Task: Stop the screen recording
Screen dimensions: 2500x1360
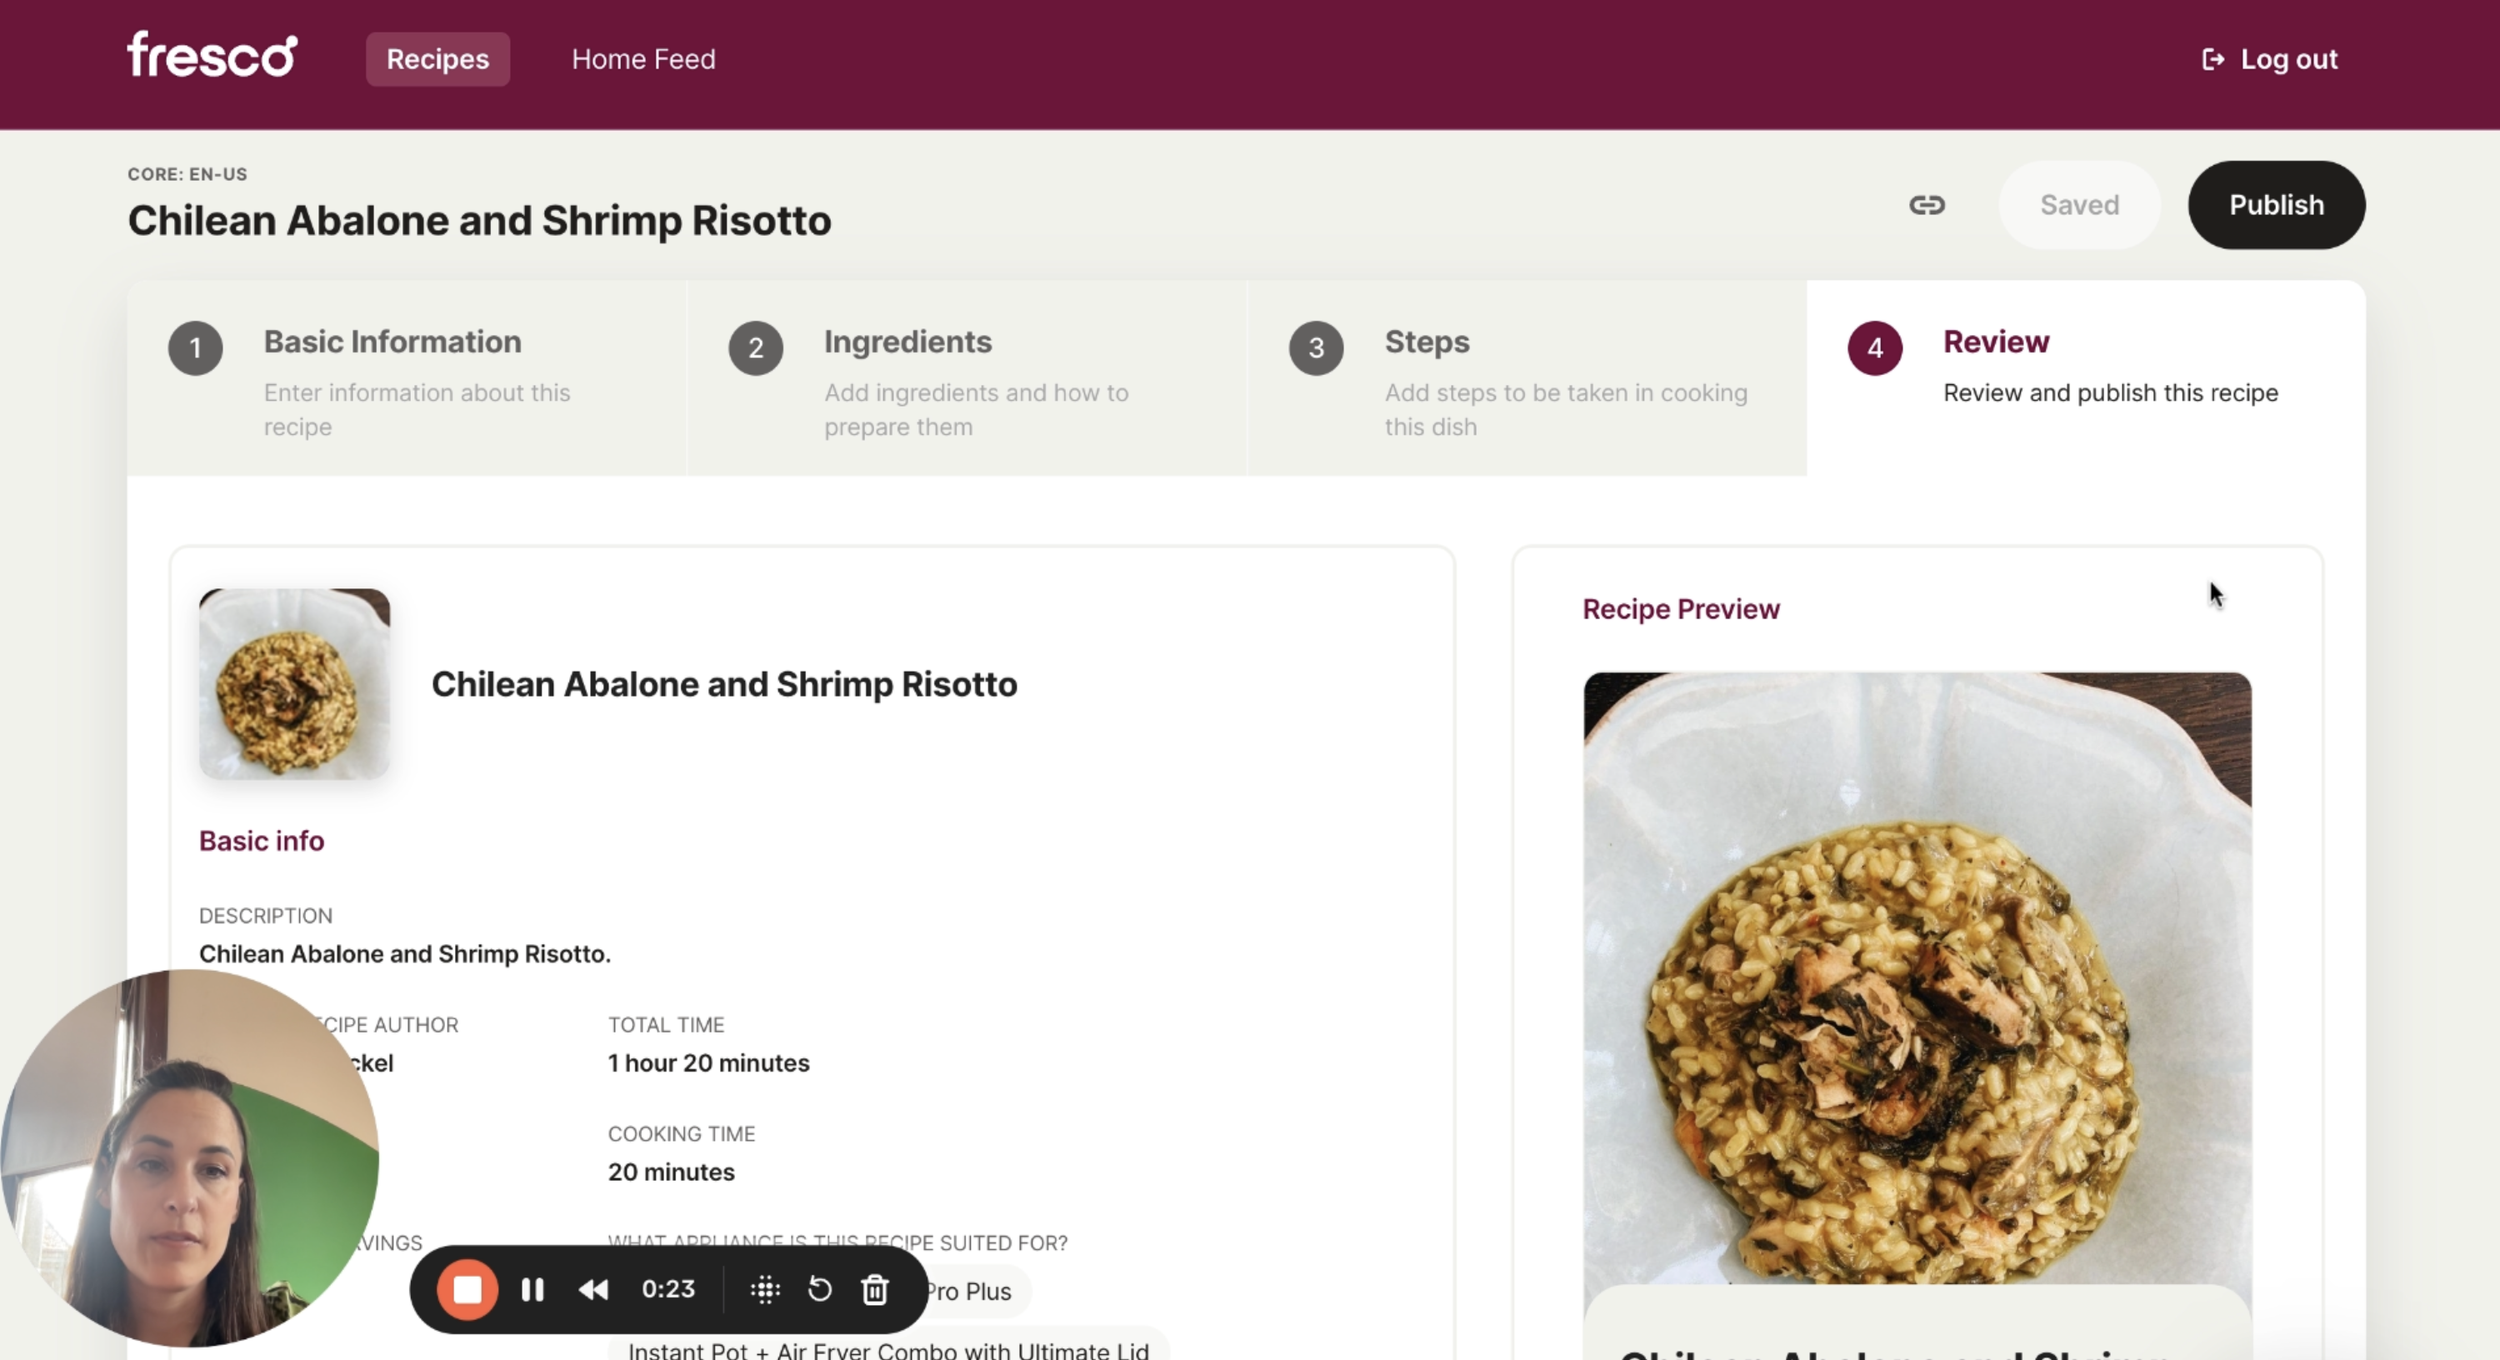Action: (x=467, y=1289)
